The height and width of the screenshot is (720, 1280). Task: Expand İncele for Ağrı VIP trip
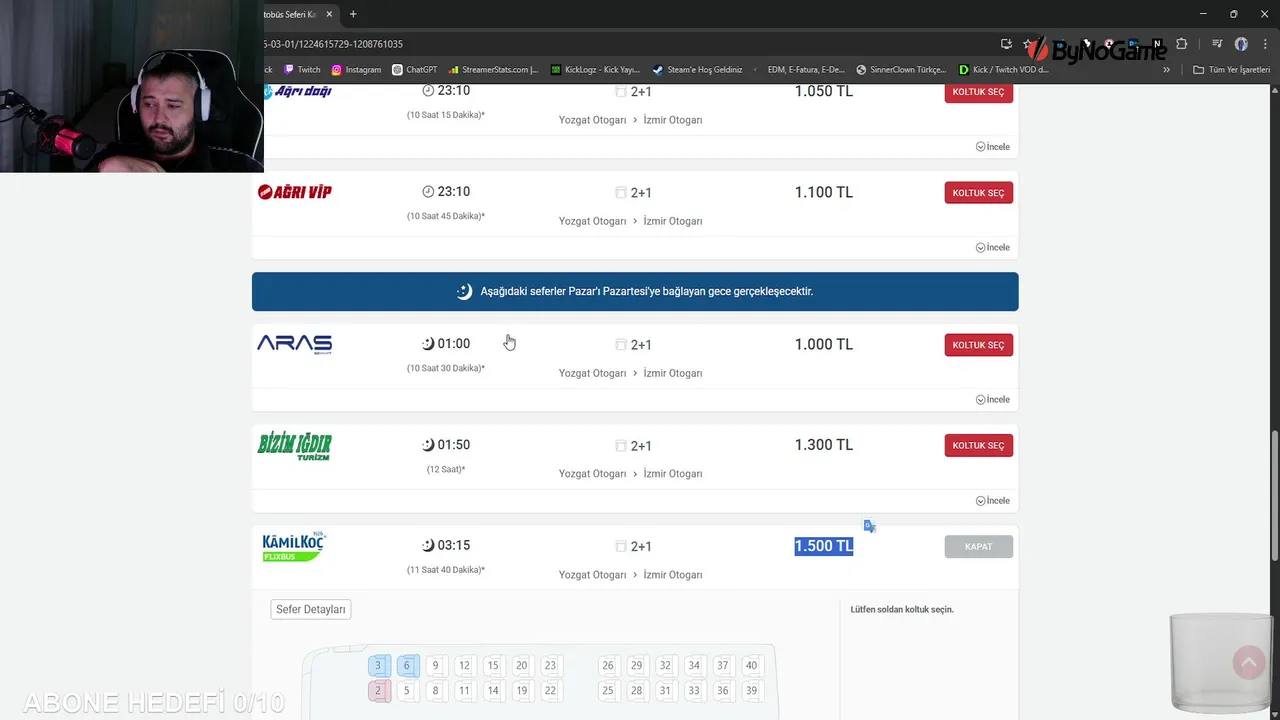point(992,247)
